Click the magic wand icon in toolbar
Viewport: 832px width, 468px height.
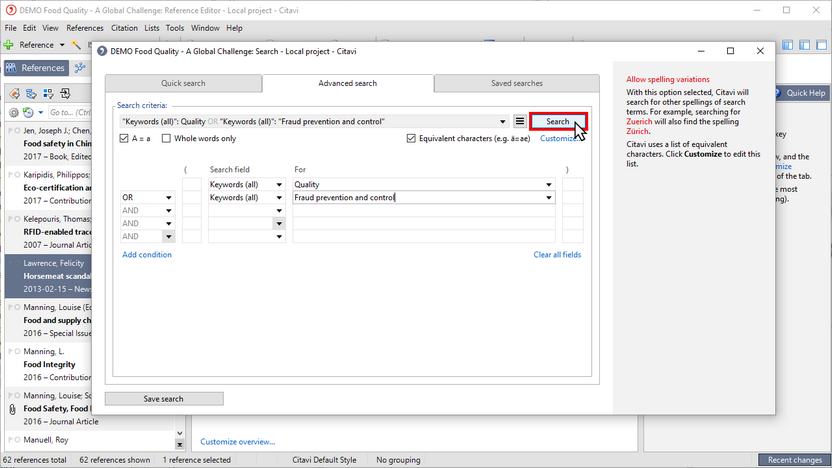[x=76, y=45]
